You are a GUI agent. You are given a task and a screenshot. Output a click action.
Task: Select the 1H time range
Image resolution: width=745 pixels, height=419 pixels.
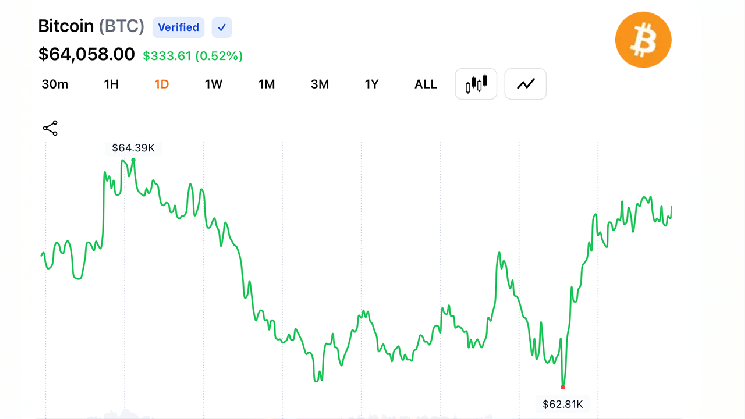click(111, 85)
